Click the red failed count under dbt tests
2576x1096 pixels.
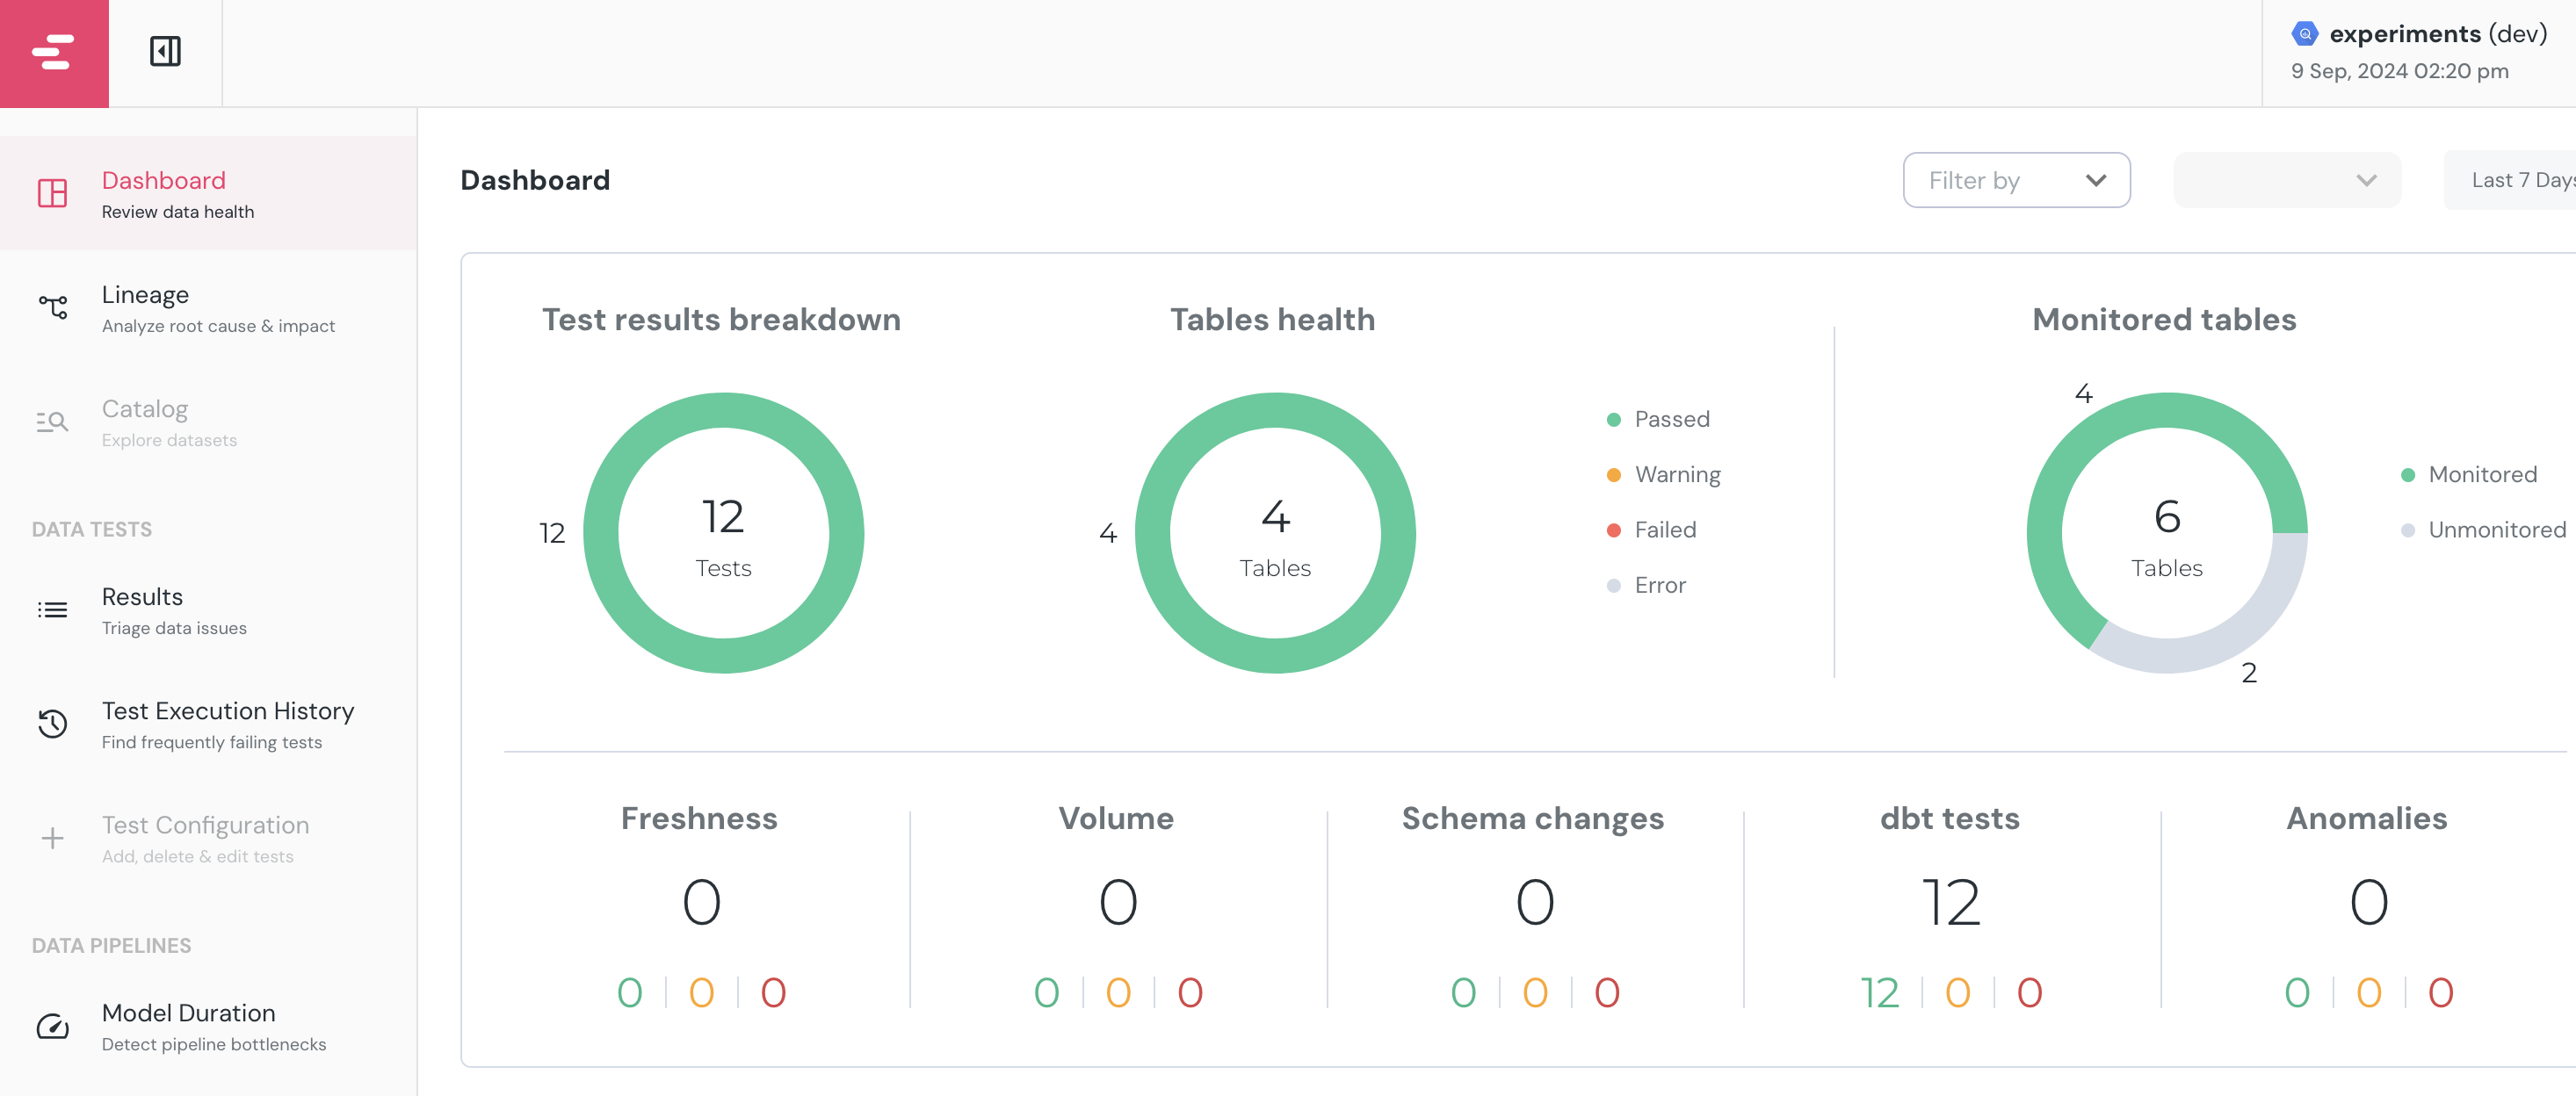pyautogui.click(x=2029, y=992)
